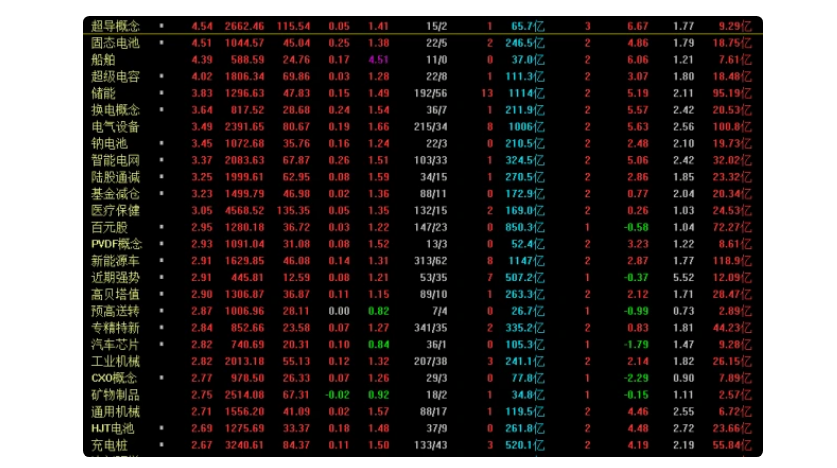
Task: Open the 充电桩 sector name
Action: point(109,445)
